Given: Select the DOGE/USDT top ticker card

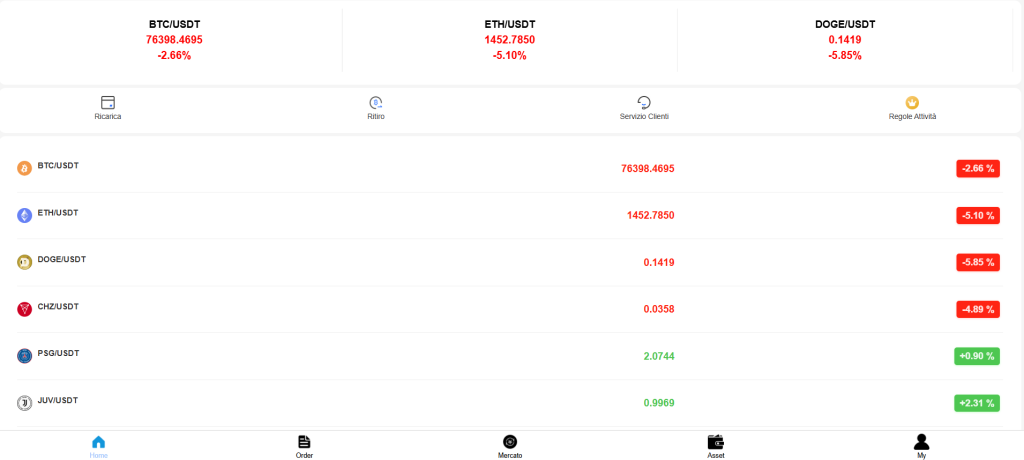Looking at the screenshot, I should coord(845,40).
